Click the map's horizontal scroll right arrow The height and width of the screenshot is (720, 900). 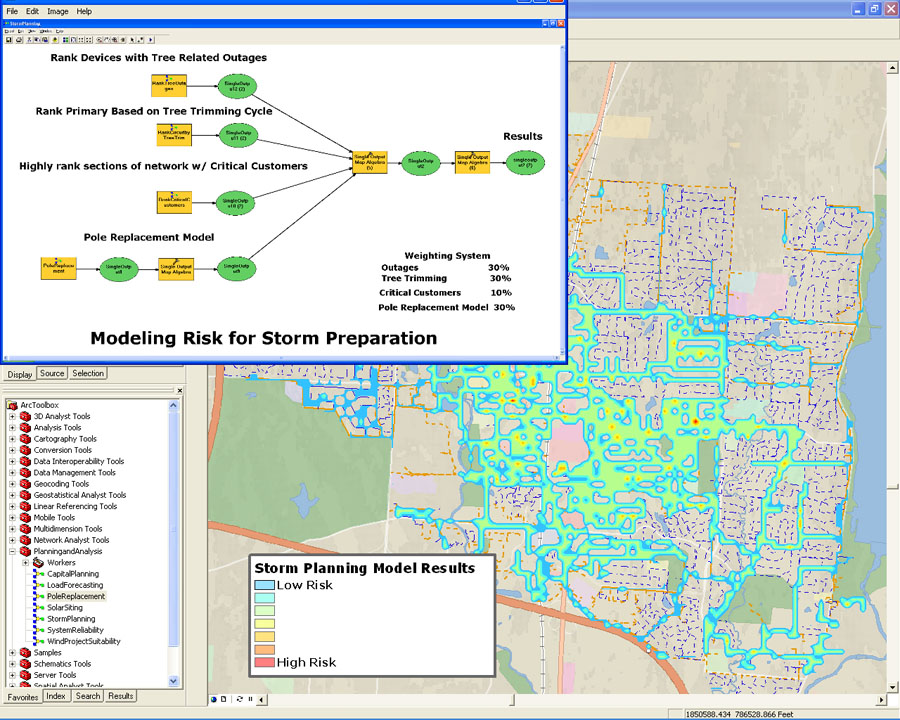[882, 700]
